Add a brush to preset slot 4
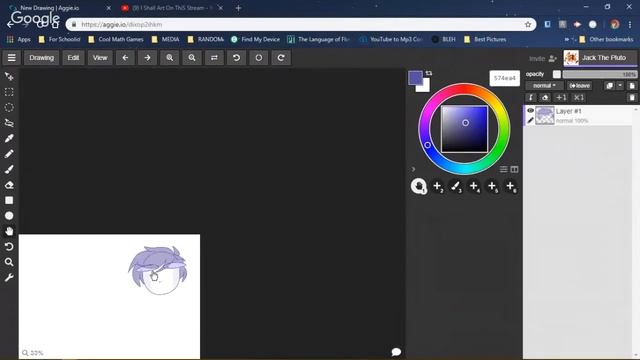Image resolution: width=640 pixels, height=360 pixels. coord(474,186)
